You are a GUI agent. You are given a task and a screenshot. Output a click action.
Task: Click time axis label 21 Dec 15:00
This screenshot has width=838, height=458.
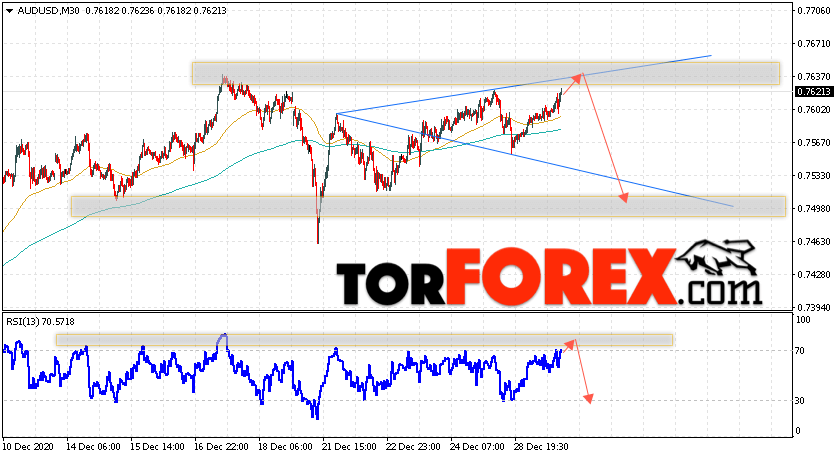350,446
